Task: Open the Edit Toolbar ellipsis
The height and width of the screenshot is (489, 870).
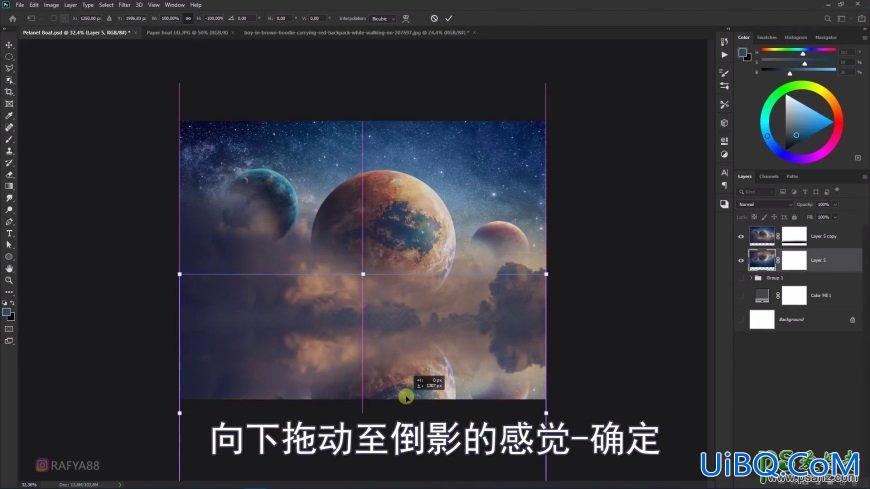Action: [x=9, y=292]
